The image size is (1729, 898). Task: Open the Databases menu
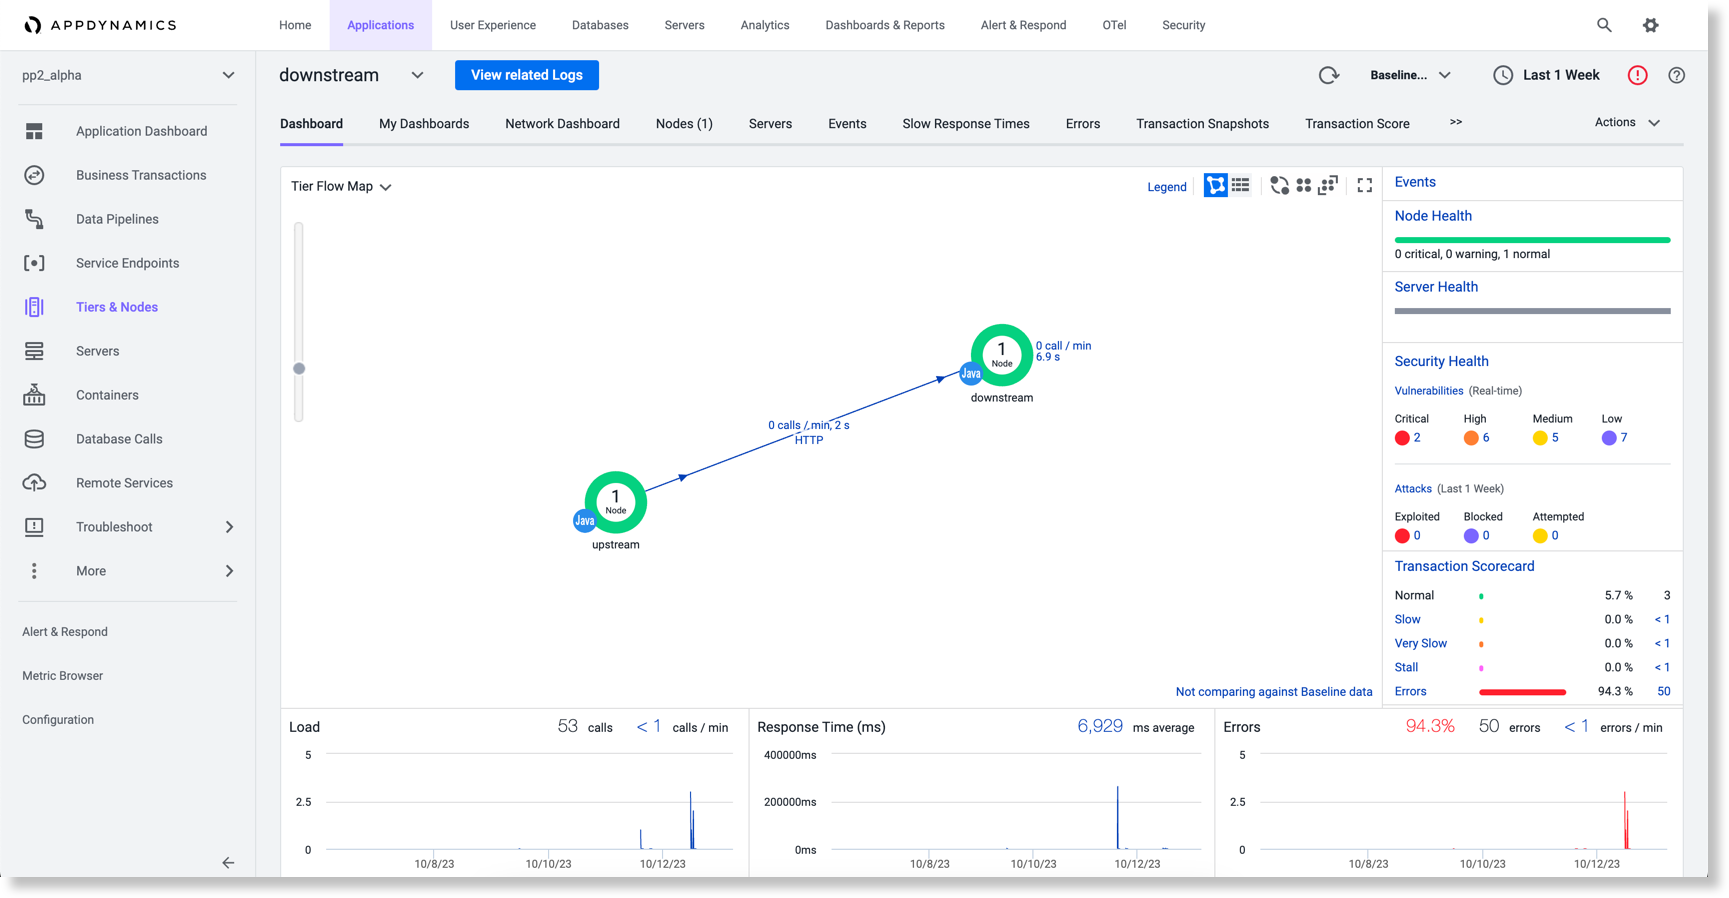point(600,25)
